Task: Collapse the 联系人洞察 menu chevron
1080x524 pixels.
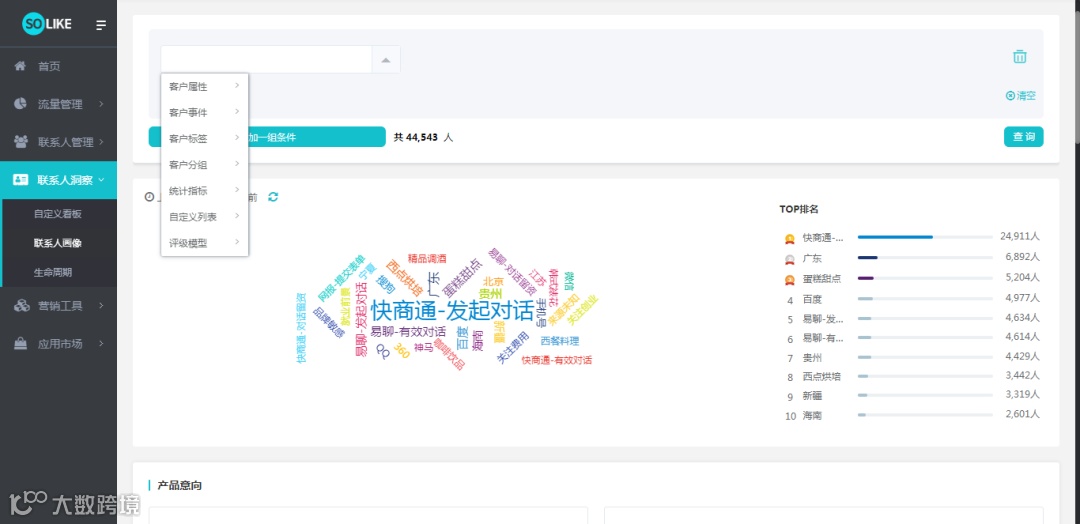Action: click(101, 180)
